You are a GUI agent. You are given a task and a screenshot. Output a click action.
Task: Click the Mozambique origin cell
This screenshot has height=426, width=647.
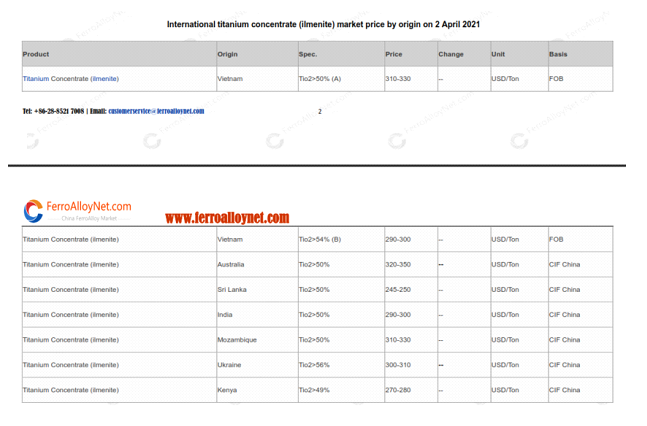pos(237,340)
